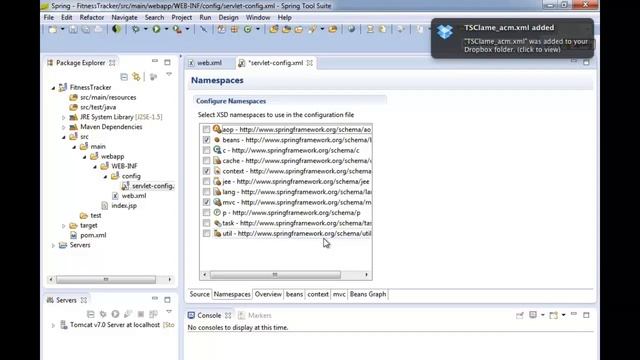The height and width of the screenshot is (360, 640).
Task: Uncheck the beans namespace checkbox
Action: [x=207, y=140]
